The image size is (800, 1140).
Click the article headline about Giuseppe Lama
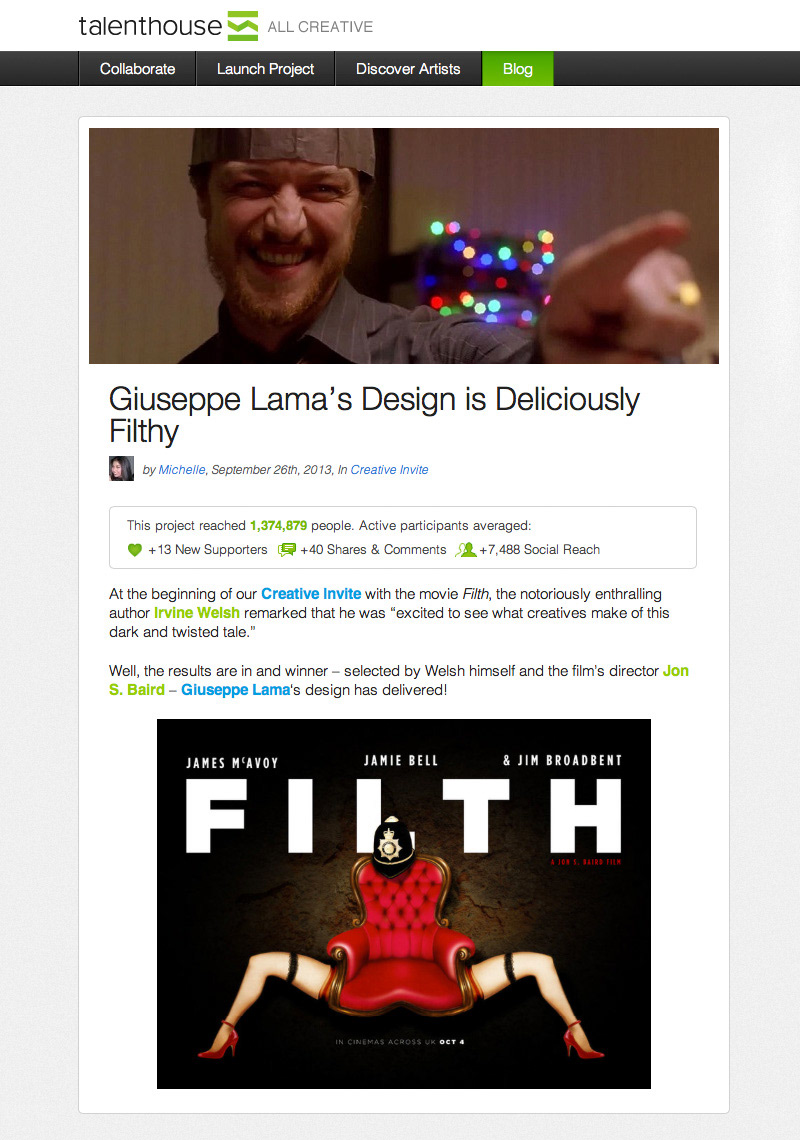tap(374, 414)
